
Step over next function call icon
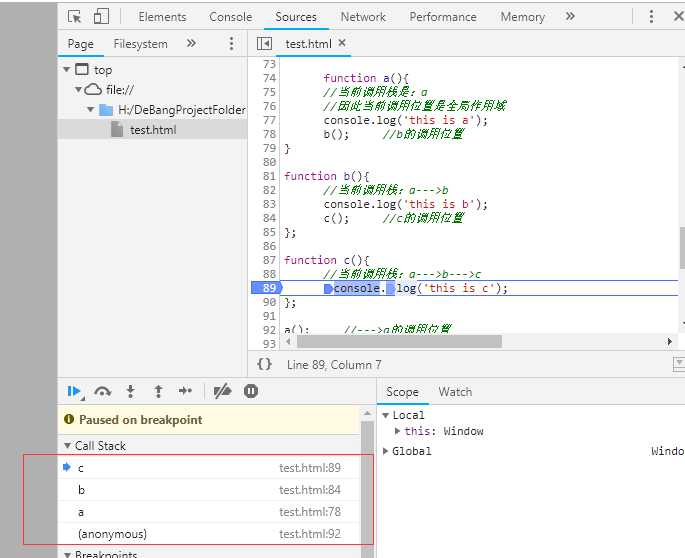click(x=103, y=392)
